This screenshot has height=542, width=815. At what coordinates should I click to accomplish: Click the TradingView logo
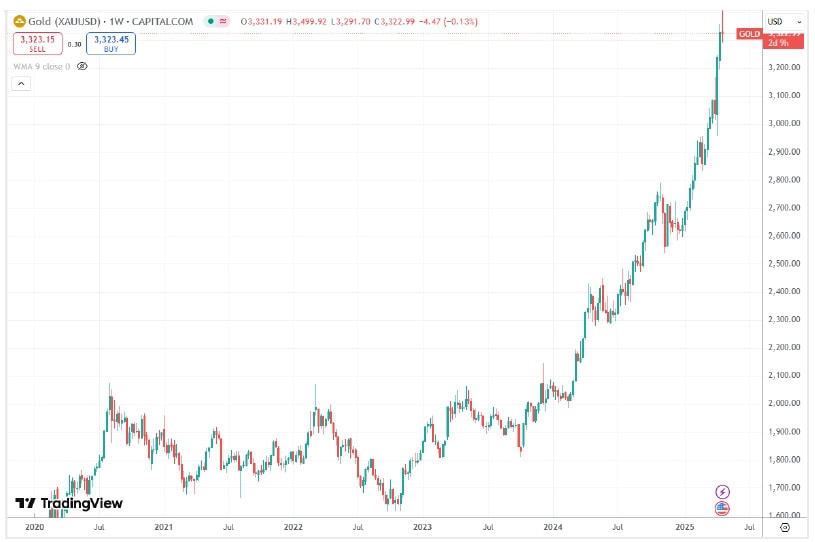(x=69, y=503)
